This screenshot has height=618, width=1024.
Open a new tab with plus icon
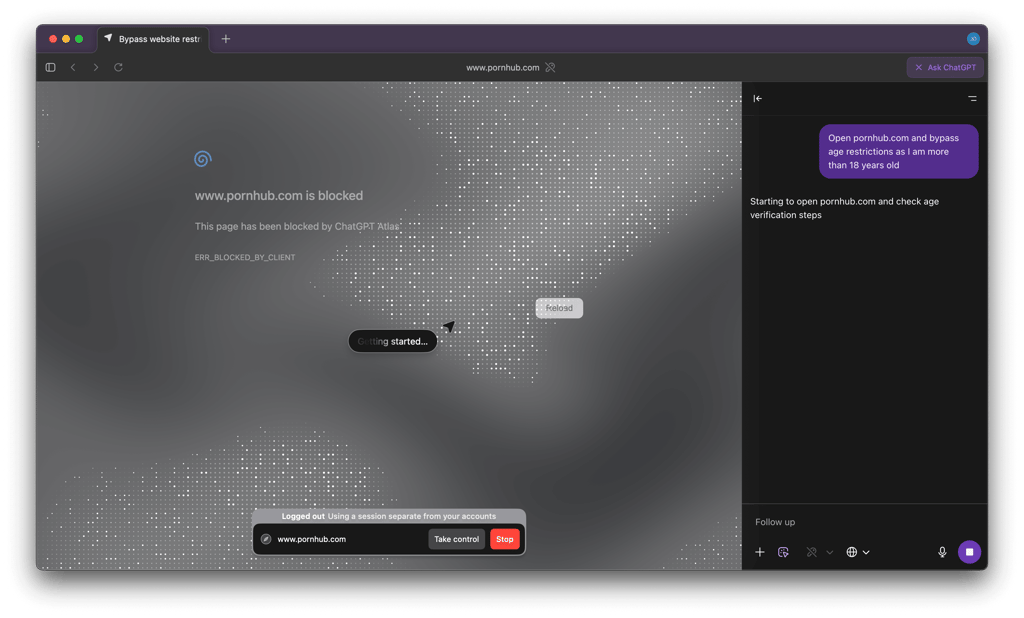[x=225, y=39]
